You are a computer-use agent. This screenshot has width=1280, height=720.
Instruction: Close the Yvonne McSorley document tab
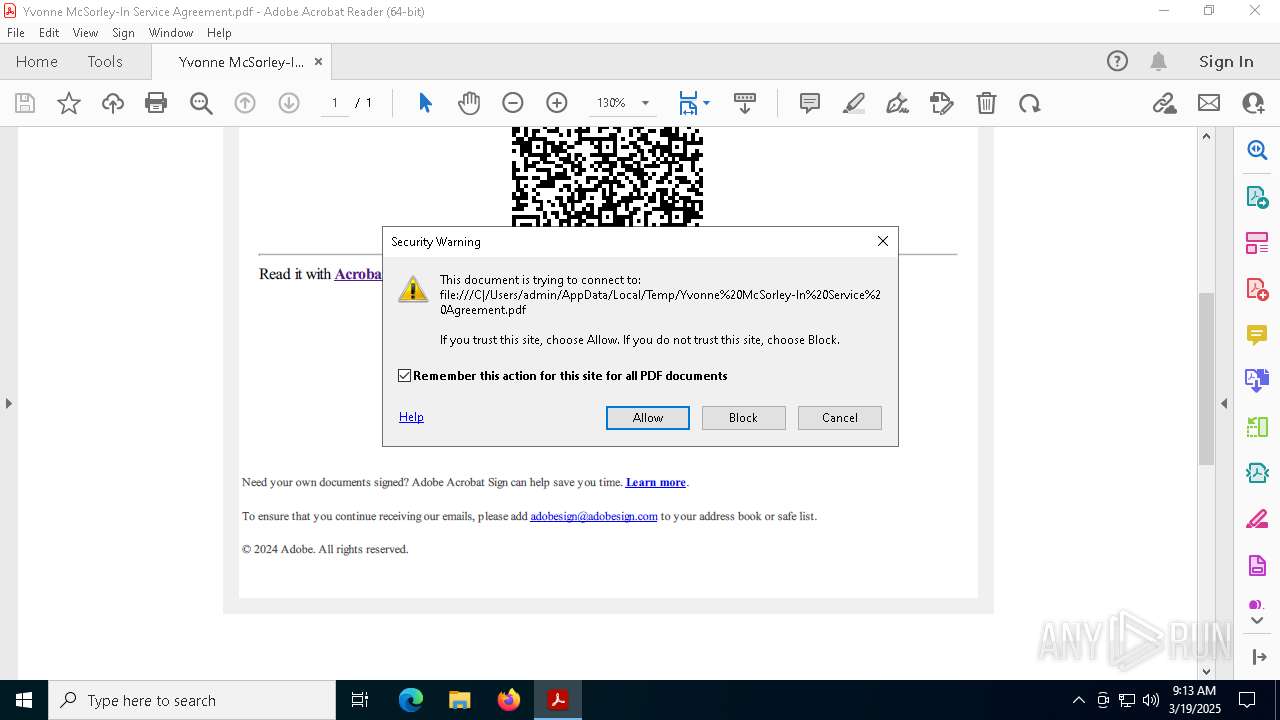[x=318, y=61]
